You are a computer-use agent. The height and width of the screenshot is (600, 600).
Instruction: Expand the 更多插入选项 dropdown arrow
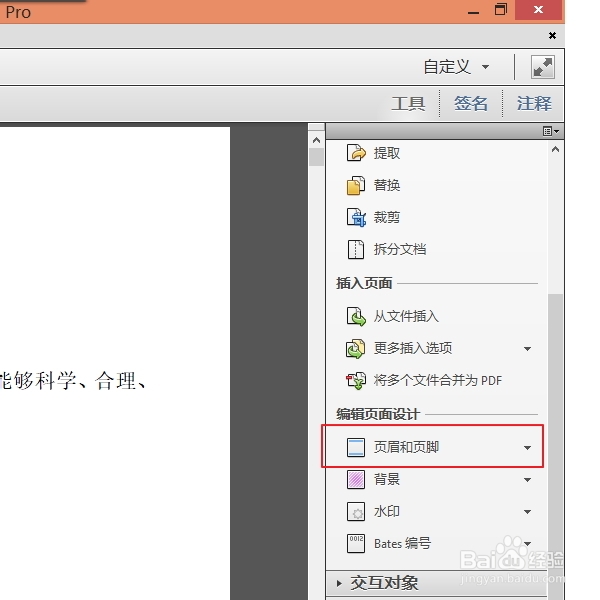527,349
